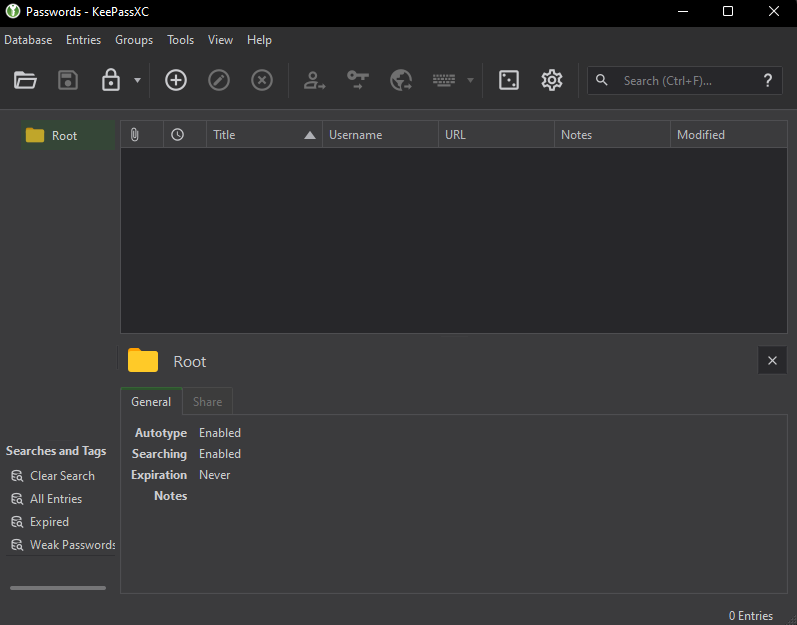This screenshot has height=625, width=797.
Task: Open the Database menu
Action: (28, 40)
